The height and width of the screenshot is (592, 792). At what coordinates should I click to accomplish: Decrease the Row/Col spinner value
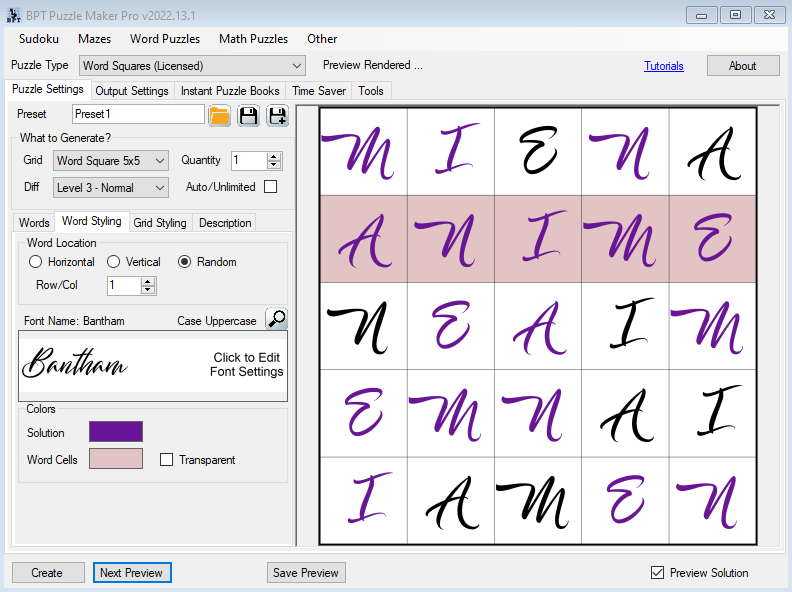[148, 290]
